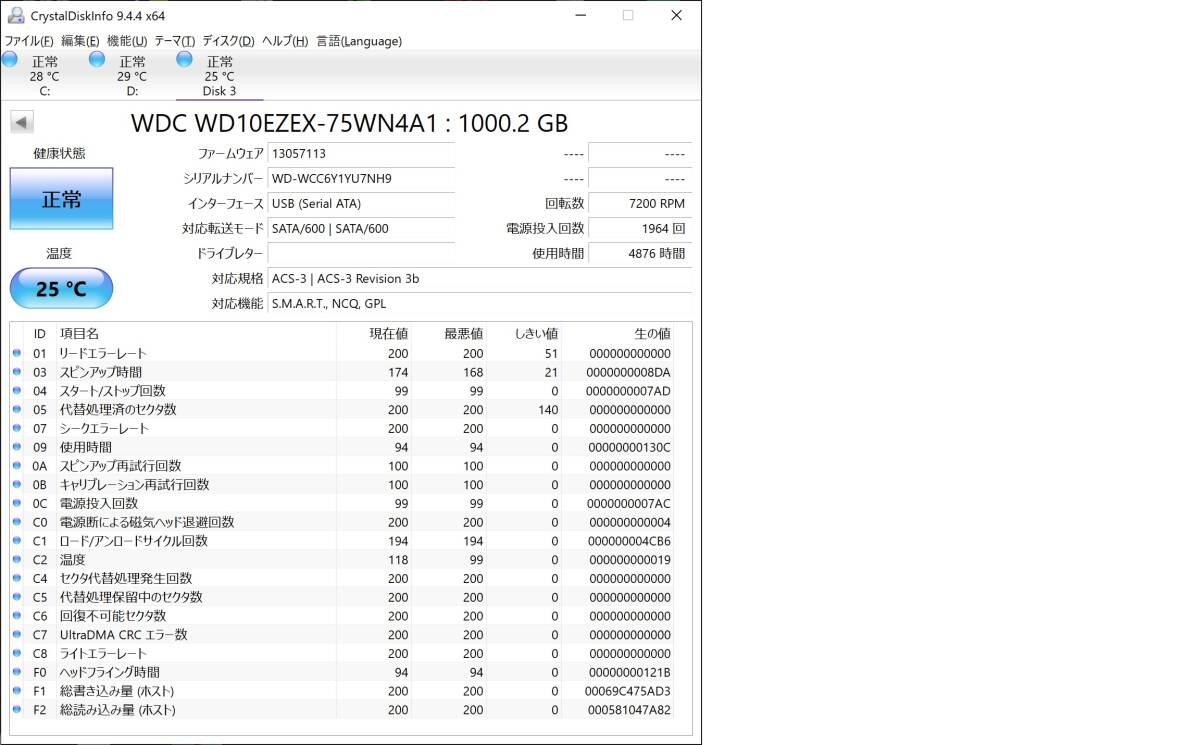1200x745 pixels.
Task: Click raw value 00000000130C
Action: [628, 447]
